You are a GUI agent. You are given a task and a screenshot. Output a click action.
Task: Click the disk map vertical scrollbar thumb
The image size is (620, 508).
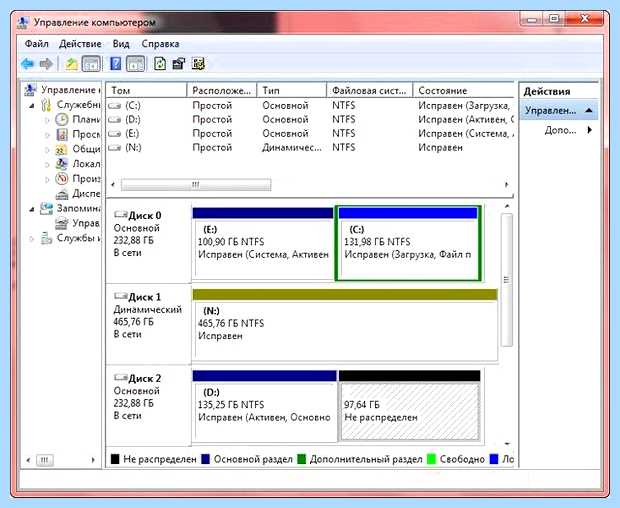pyautogui.click(x=507, y=280)
